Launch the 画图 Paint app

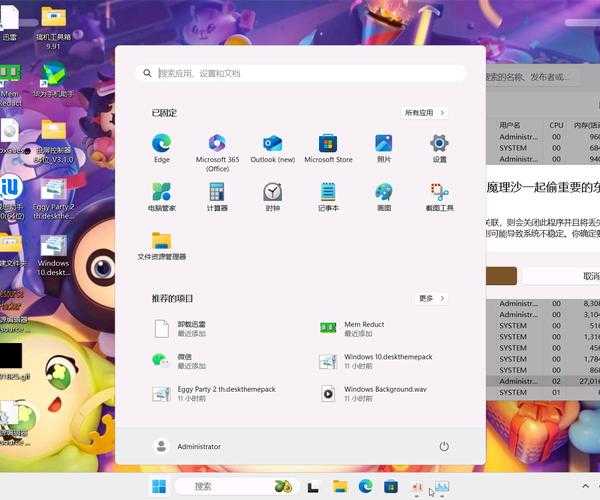[384, 197]
